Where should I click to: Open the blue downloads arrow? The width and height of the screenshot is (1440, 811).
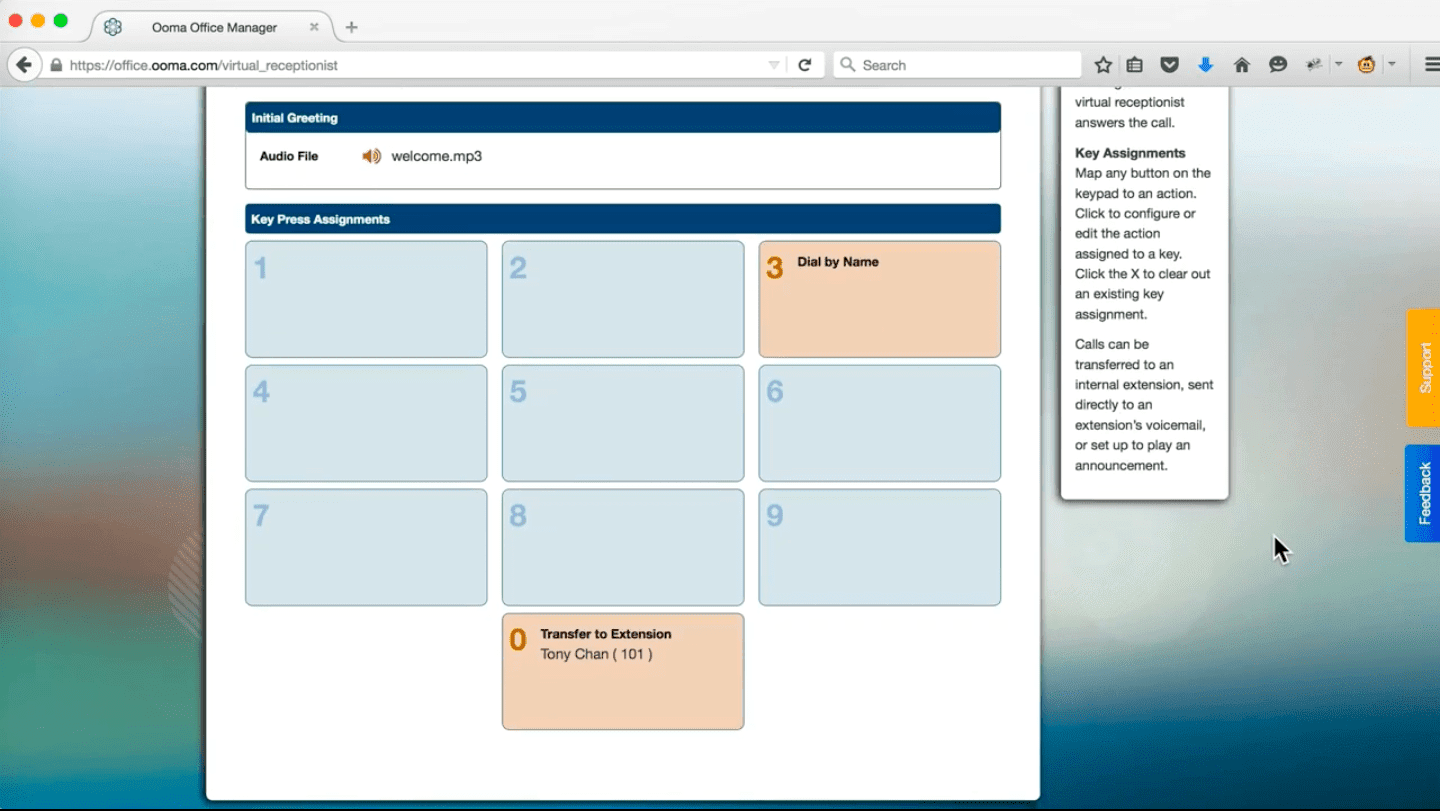point(1205,65)
